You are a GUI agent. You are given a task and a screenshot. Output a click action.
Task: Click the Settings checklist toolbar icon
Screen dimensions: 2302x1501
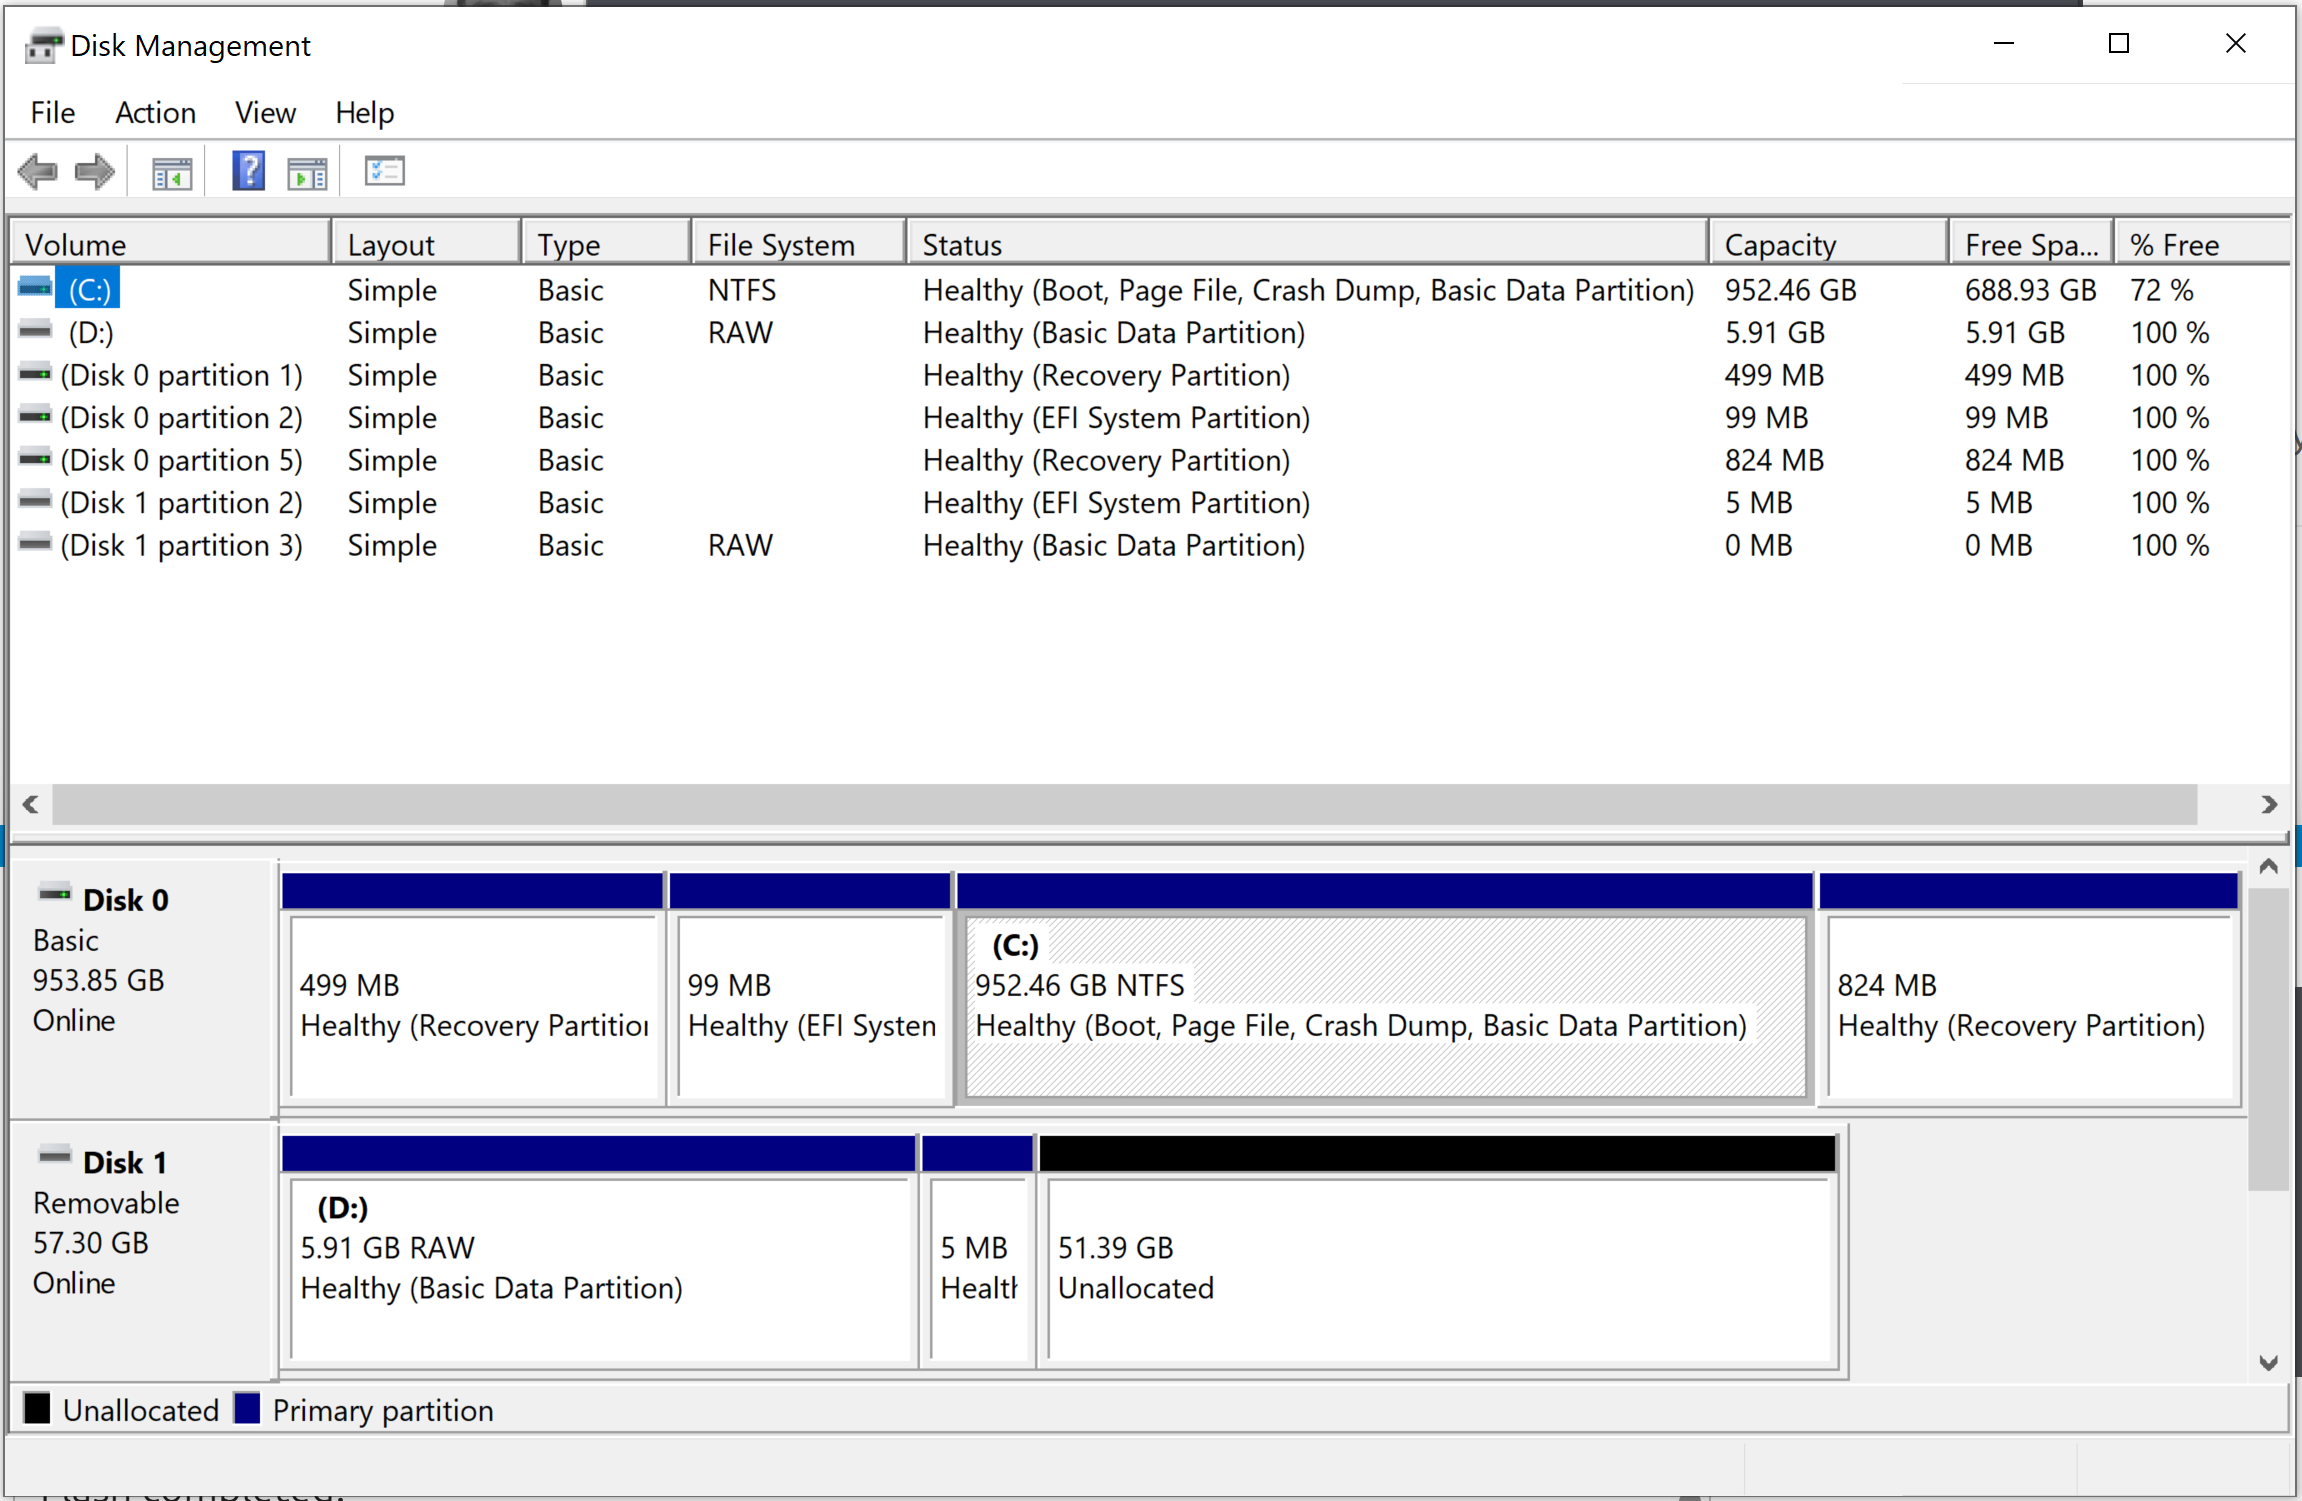(x=384, y=172)
